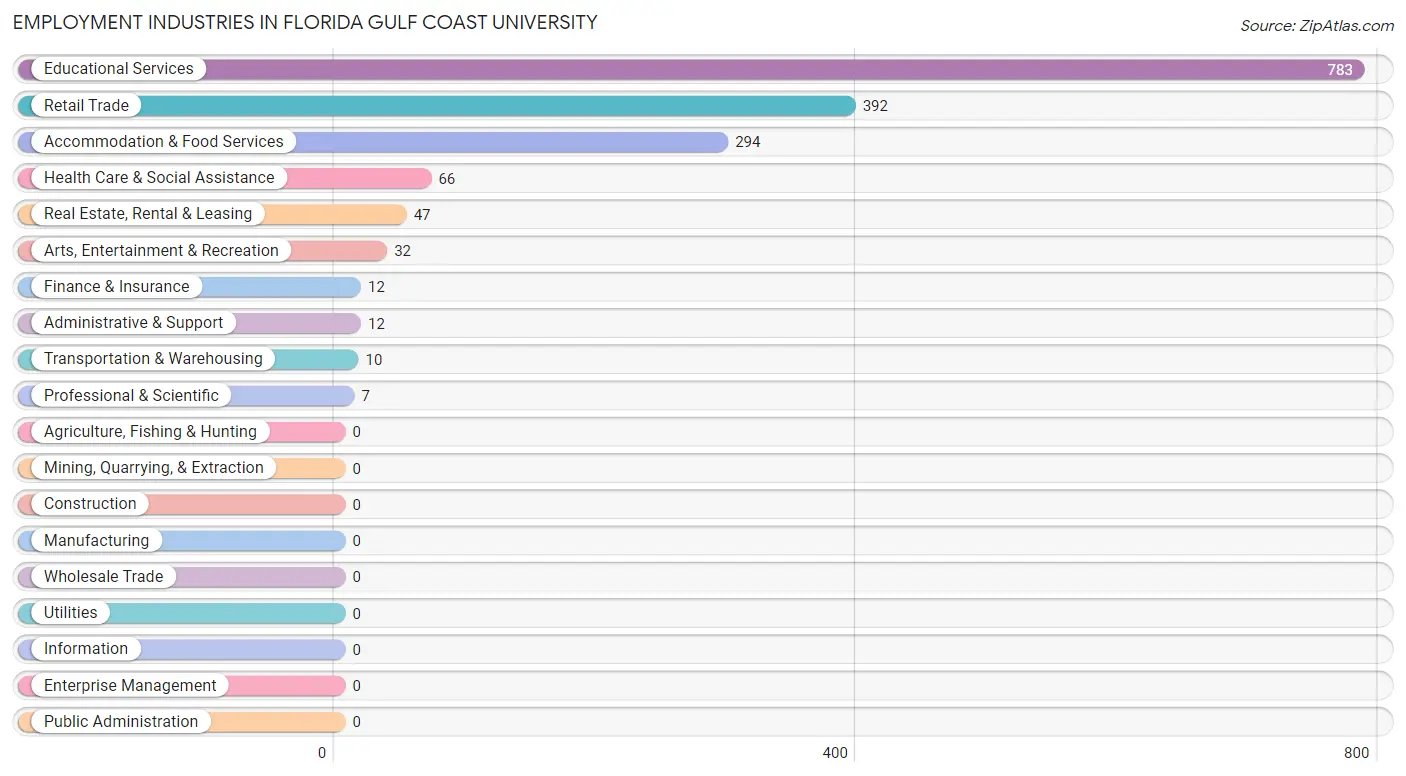Viewport: 1406px width, 776px height.
Task: Click the chart title Employment Industries heading
Action: (305, 22)
